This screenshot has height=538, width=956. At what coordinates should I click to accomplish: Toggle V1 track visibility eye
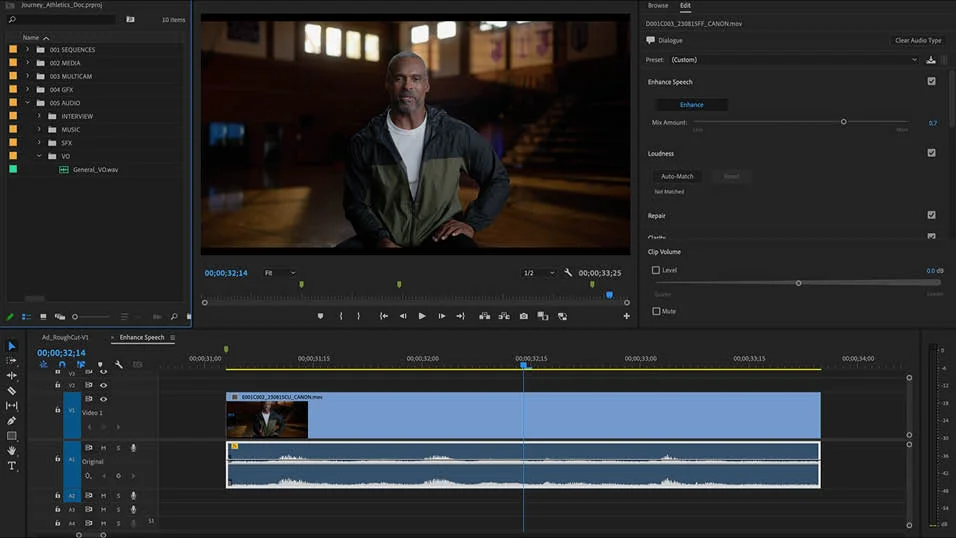103,399
